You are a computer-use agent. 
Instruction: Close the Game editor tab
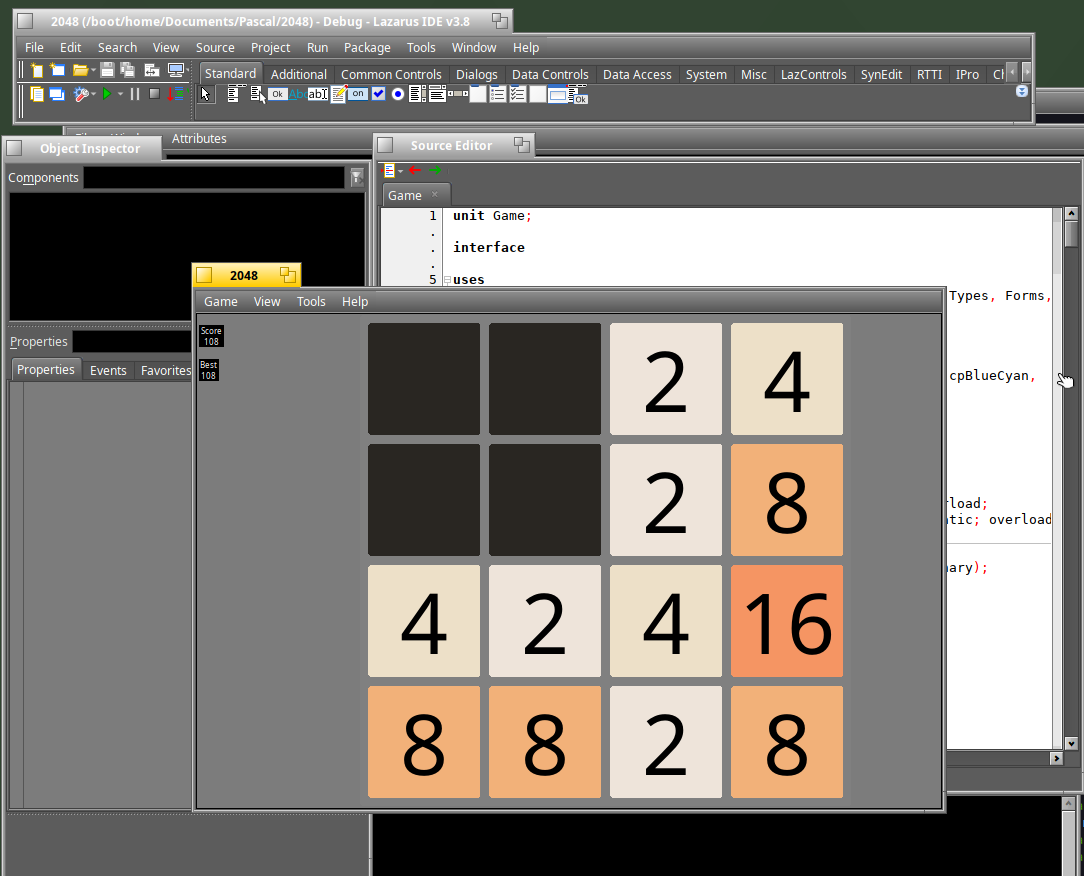click(x=435, y=195)
